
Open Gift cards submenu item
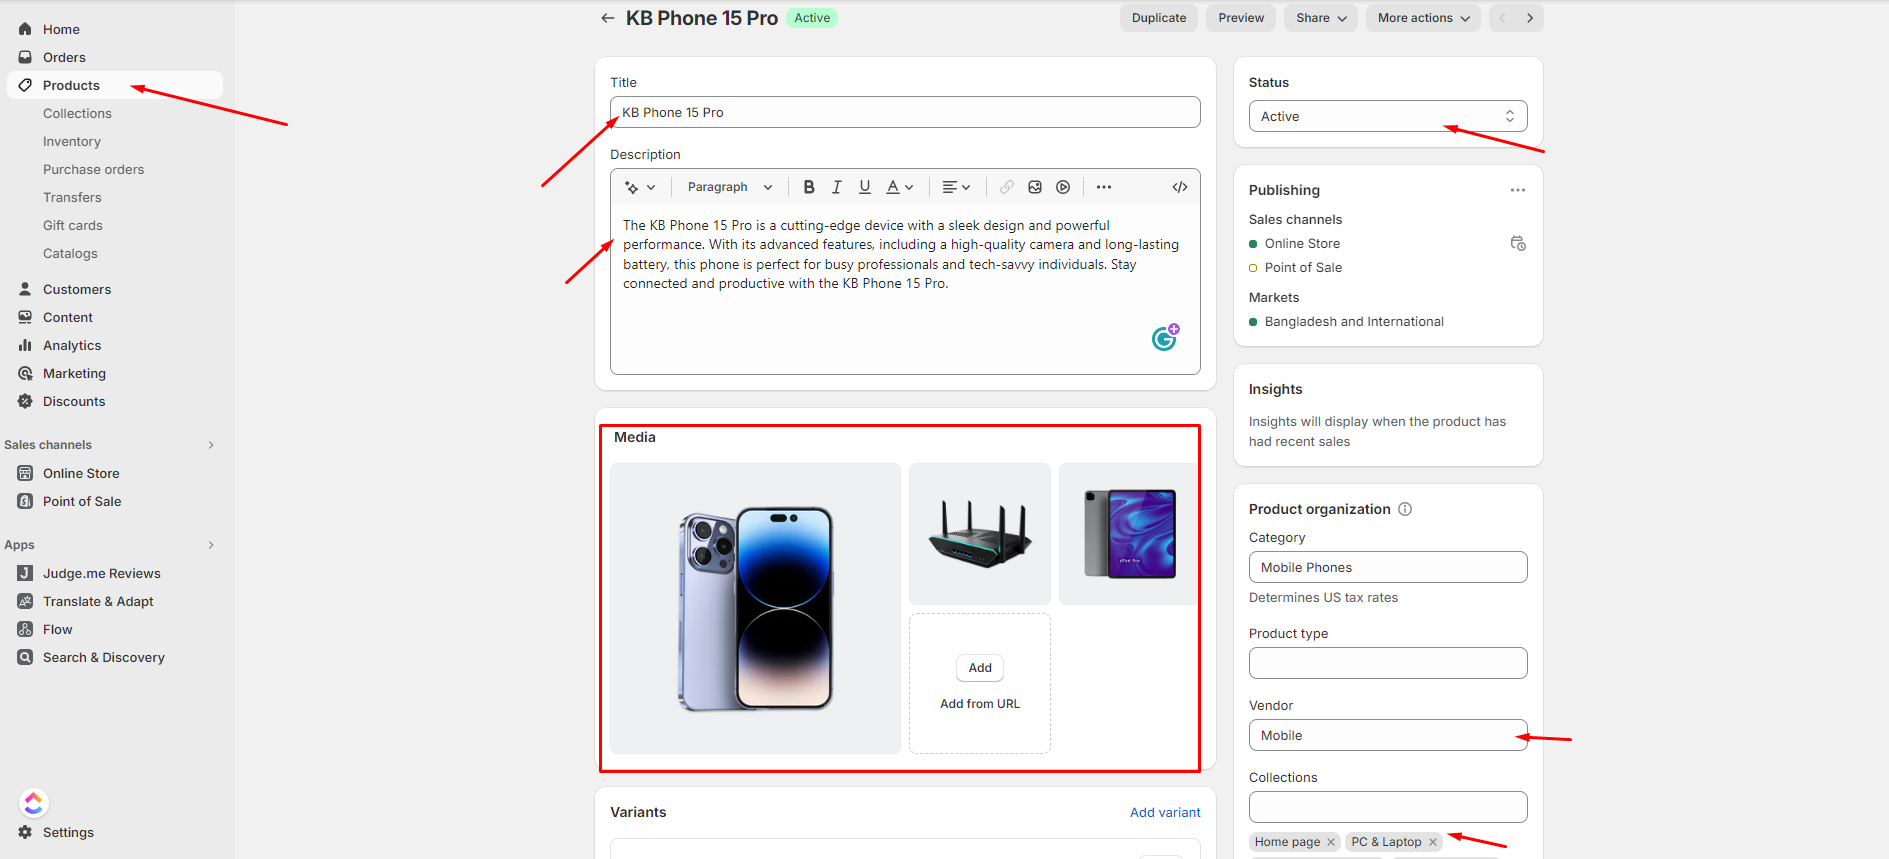tap(73, 225)
